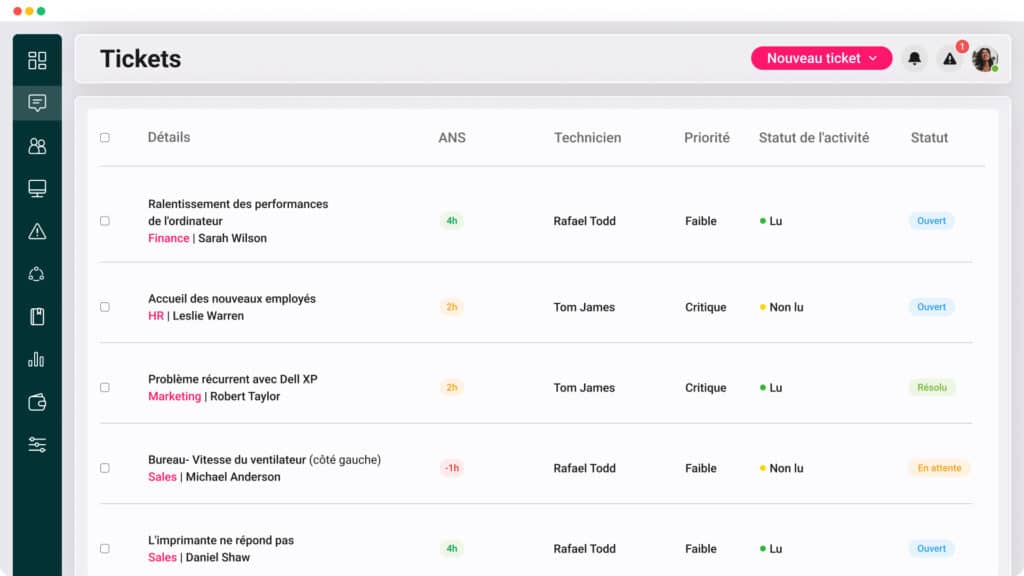This screenshot has width=1024, height=576.
Task: Click technician Tom James in Accueil row
Action: (584, 307)
